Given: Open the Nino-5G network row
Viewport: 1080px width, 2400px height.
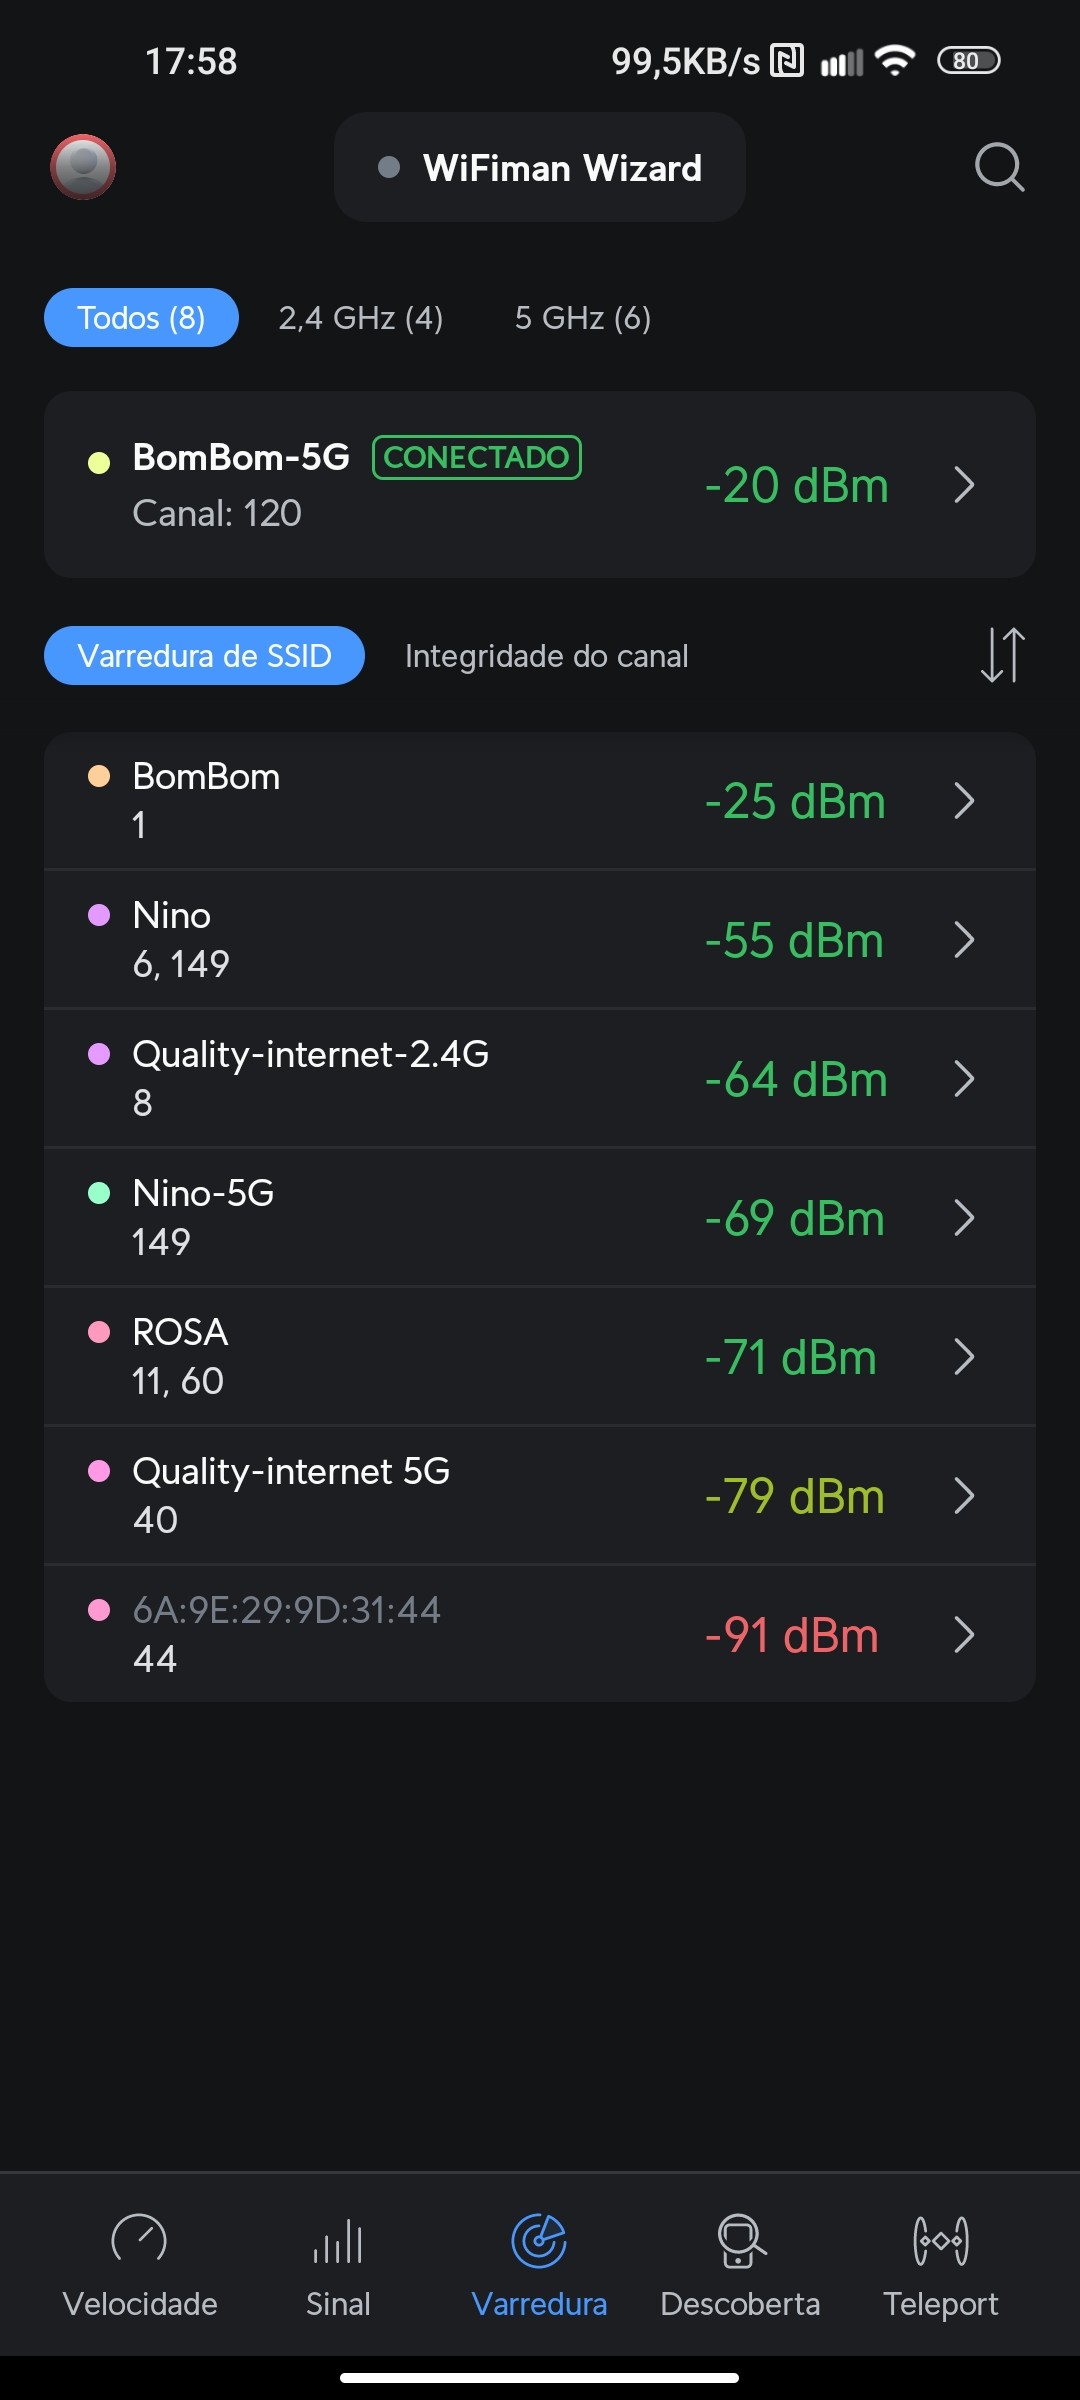Looking at the screenshot, I should (x=500, y=1217).
